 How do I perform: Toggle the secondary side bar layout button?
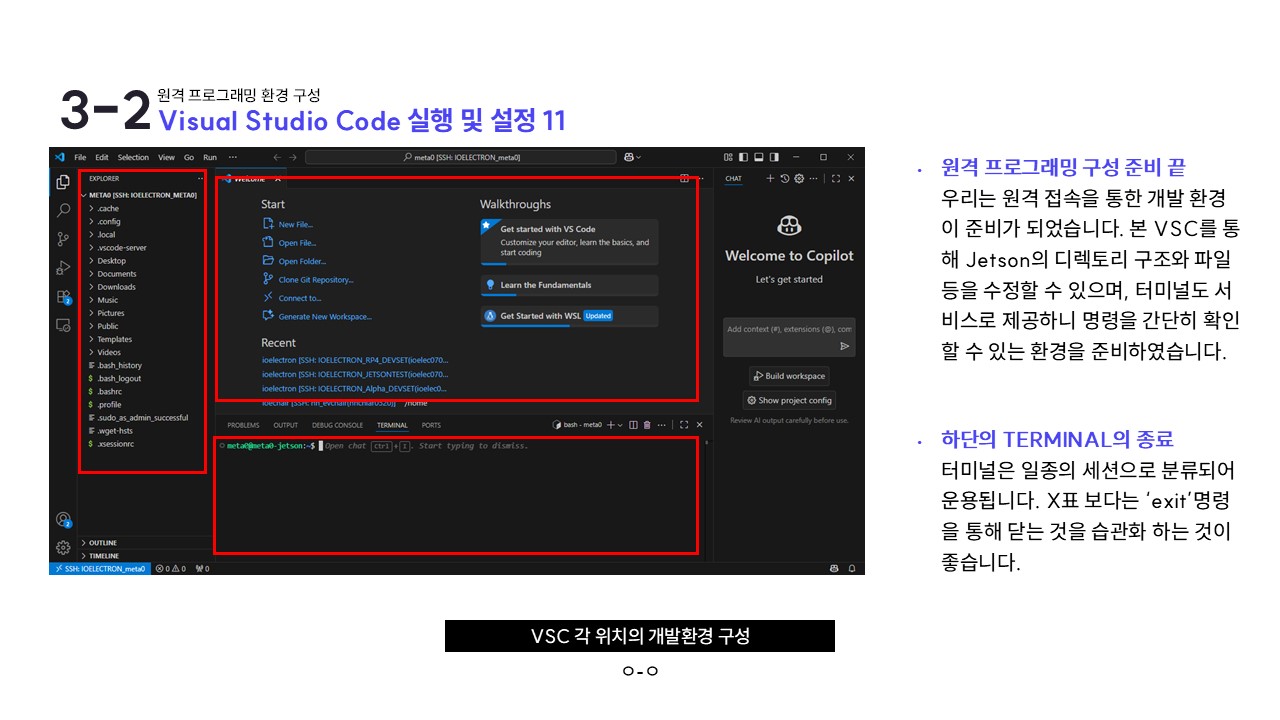(x=773, y=157)
